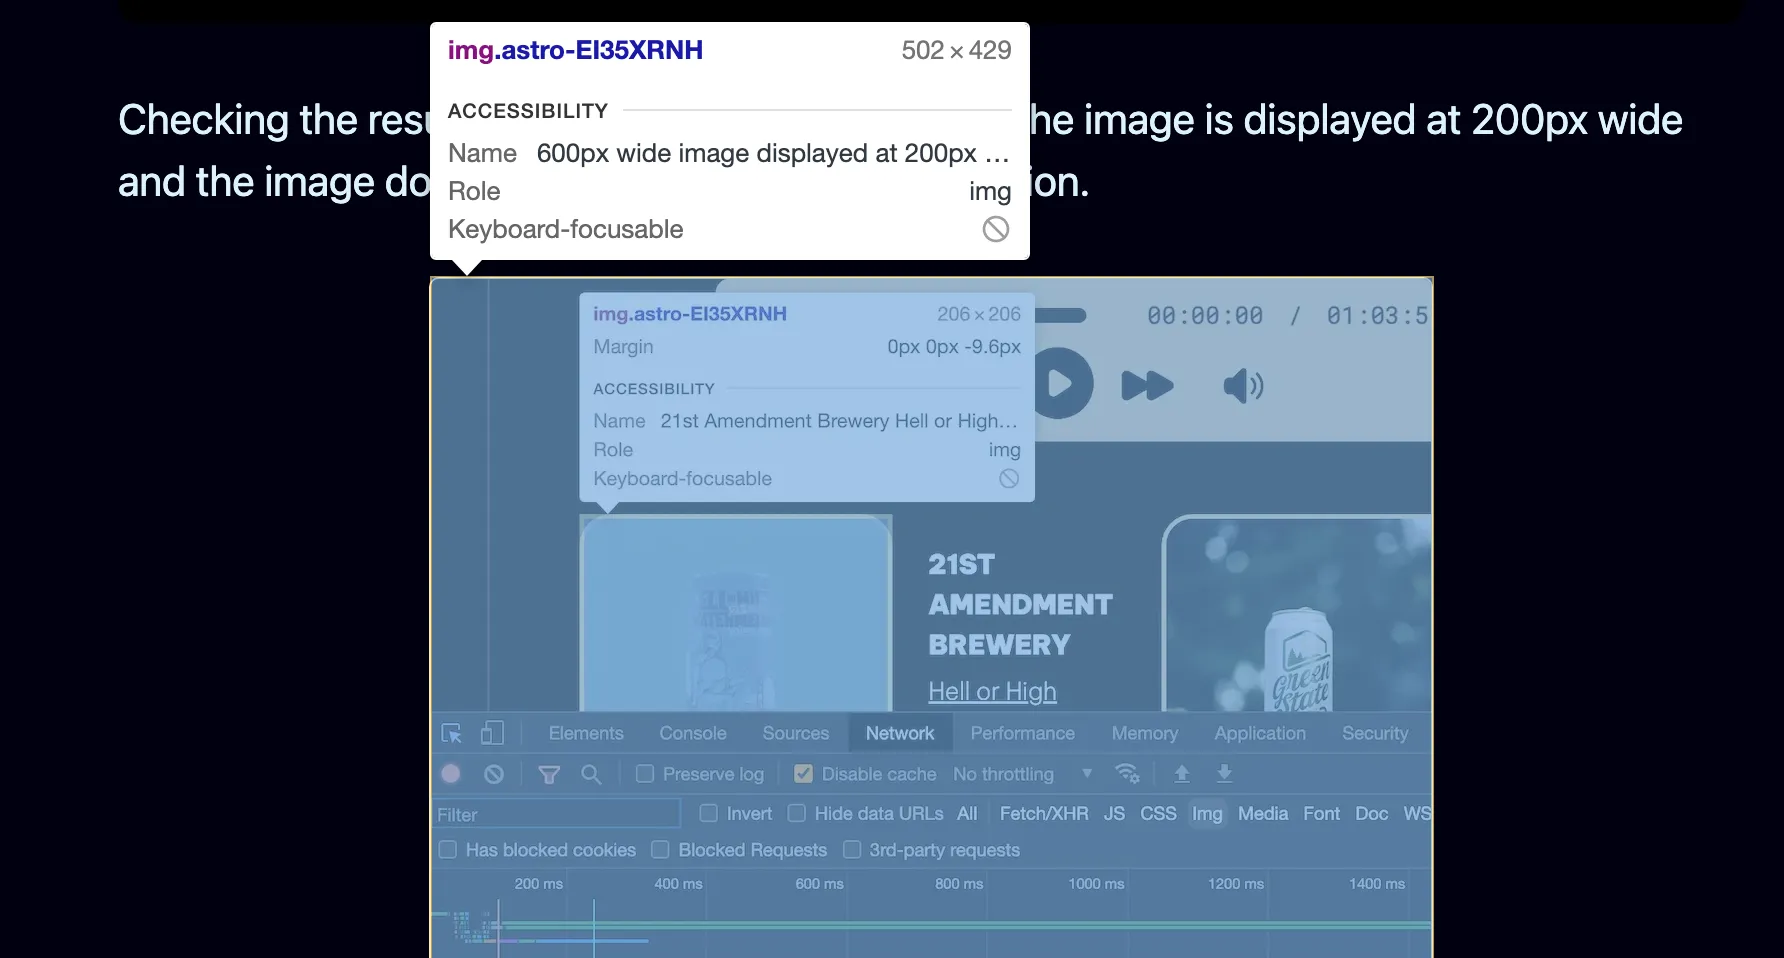Select the inspect element tool

[452, 733]
